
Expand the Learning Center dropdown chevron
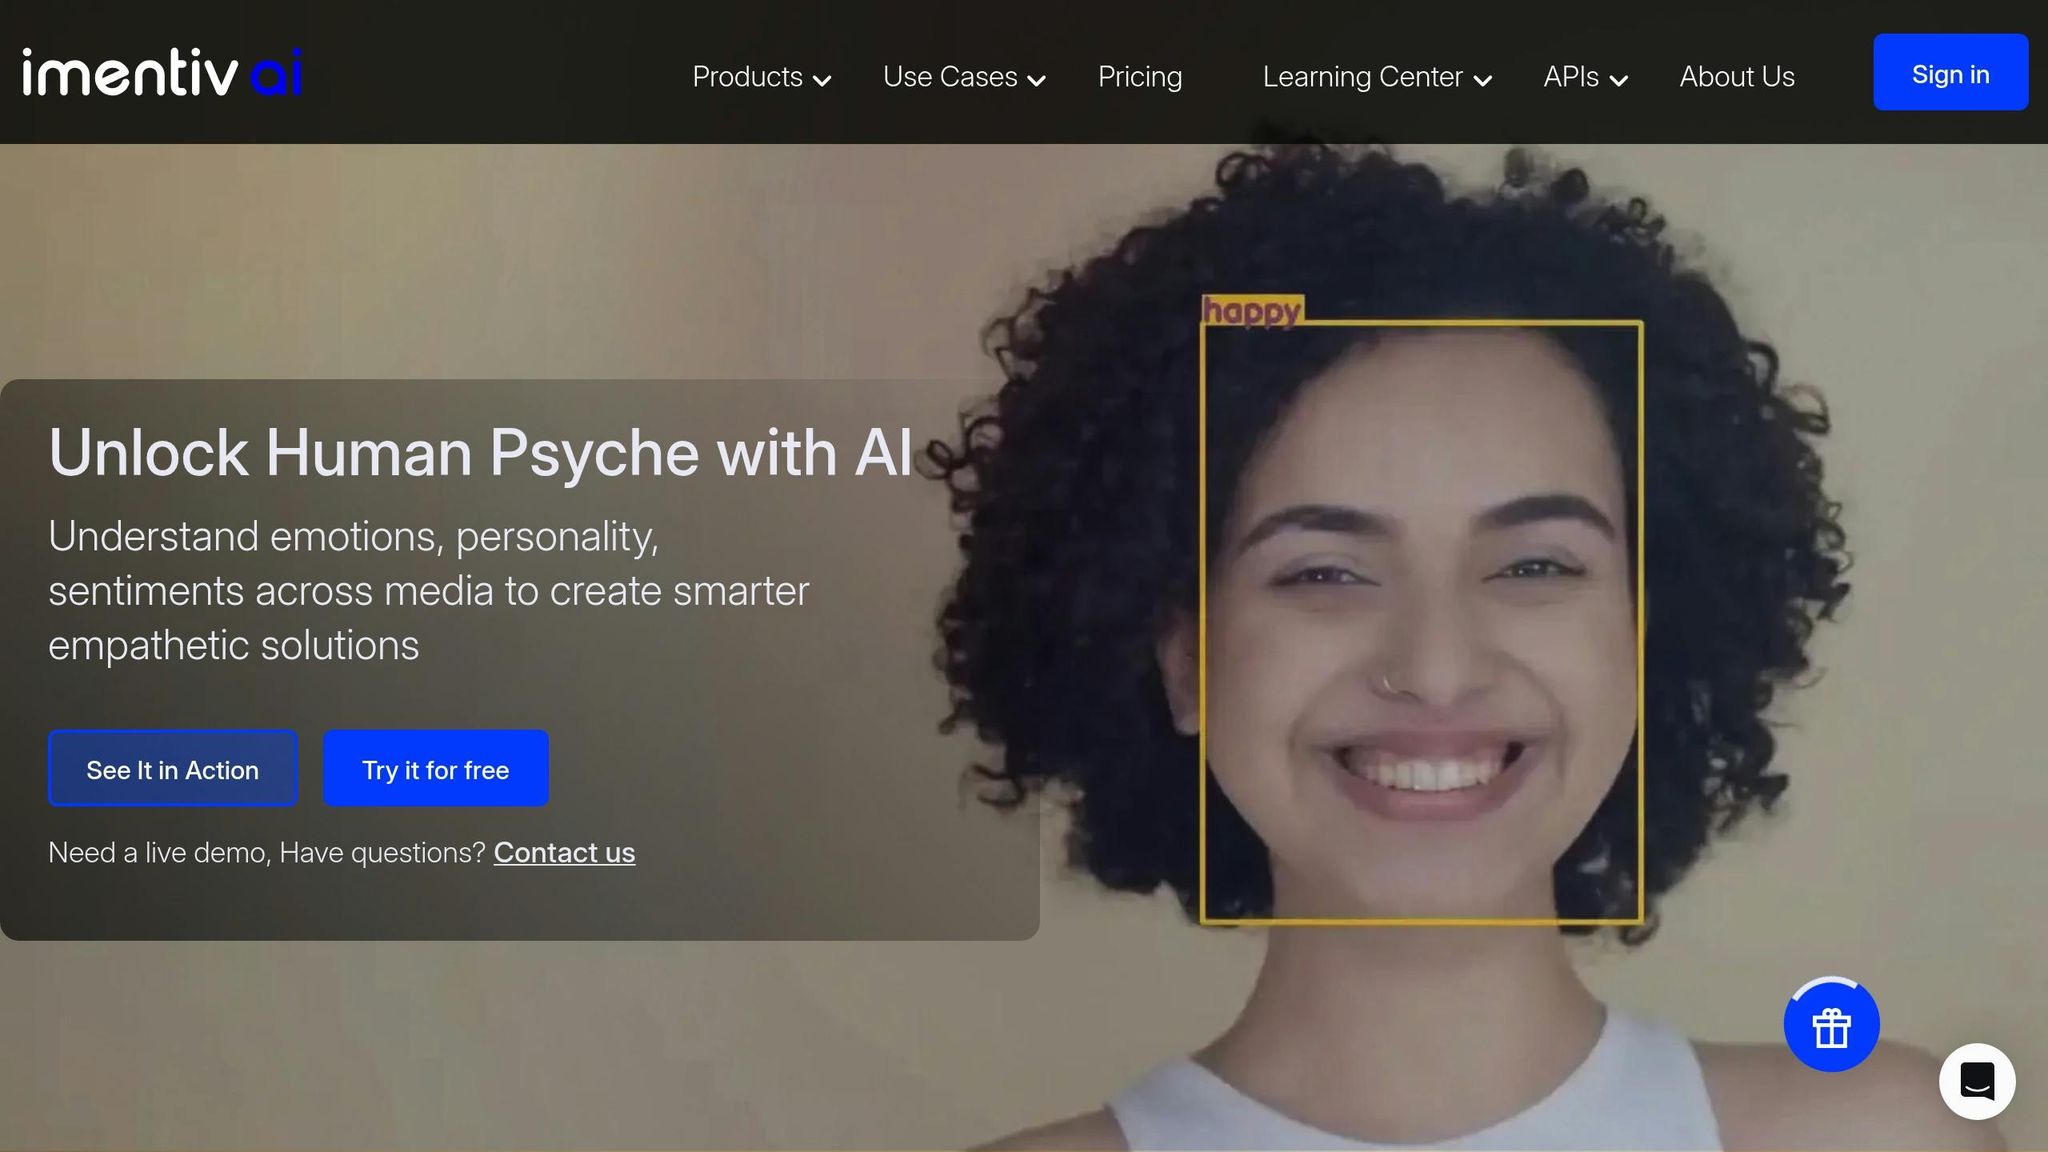(x=1483, y=81)
